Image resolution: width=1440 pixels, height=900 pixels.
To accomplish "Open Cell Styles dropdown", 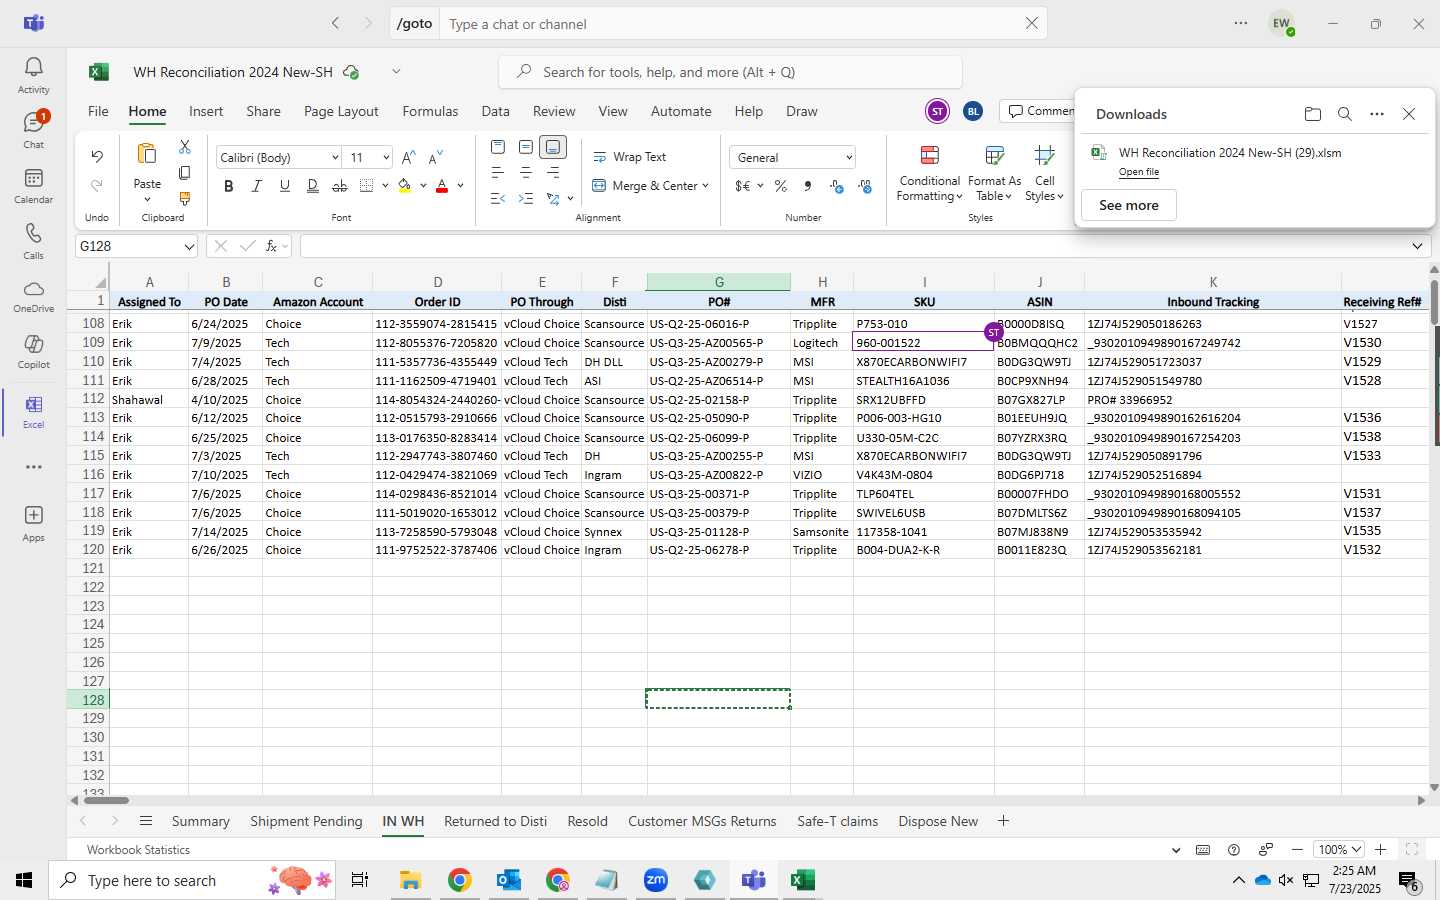I will (1044, 173).
